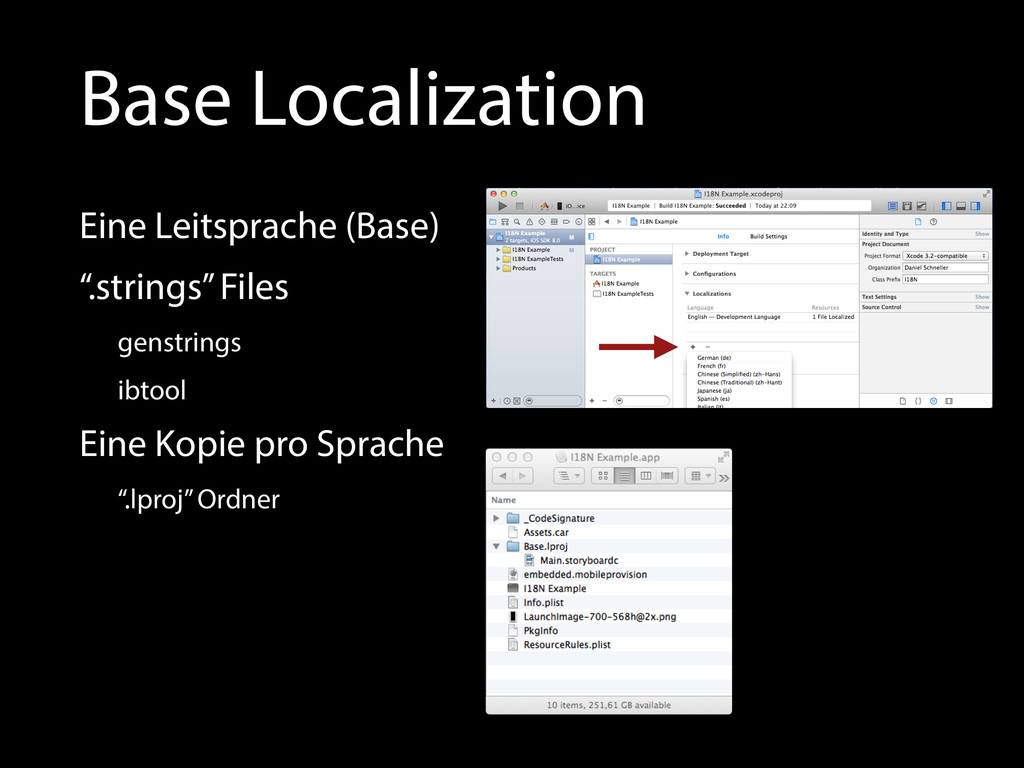The width and height of the screenshot is (1024, 768).
Task: Toggle the Navigator pane visibility
Action: [x=946, y=206]
